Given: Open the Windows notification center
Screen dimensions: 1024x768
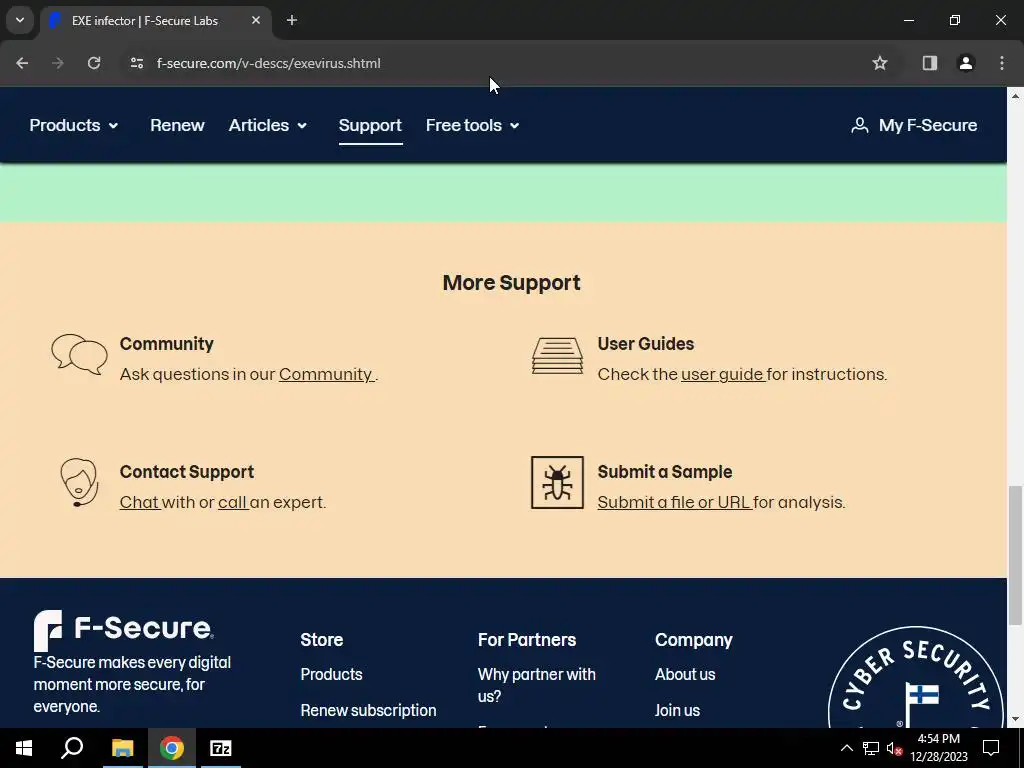Looking at the screenshot, I should (x=991, y=748).
